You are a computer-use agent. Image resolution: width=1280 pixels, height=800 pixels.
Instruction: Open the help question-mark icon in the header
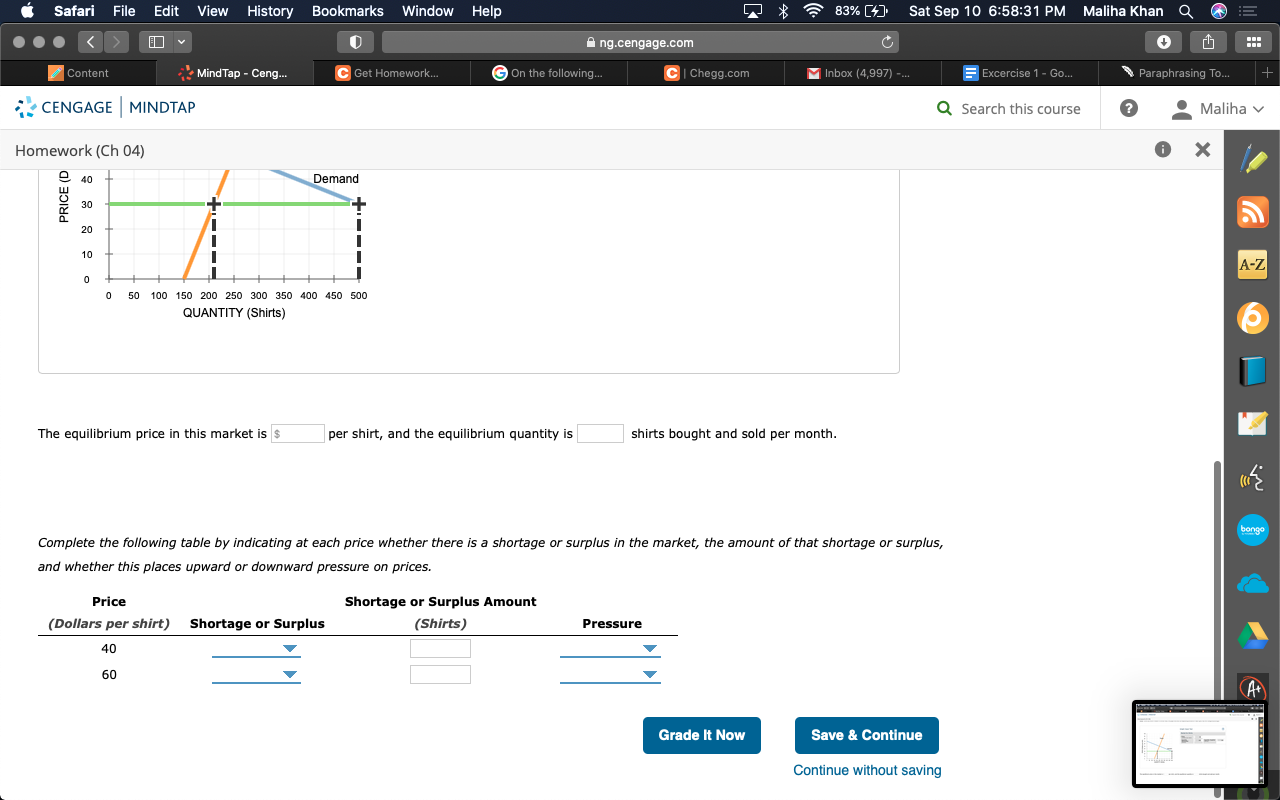point(1129,108)
